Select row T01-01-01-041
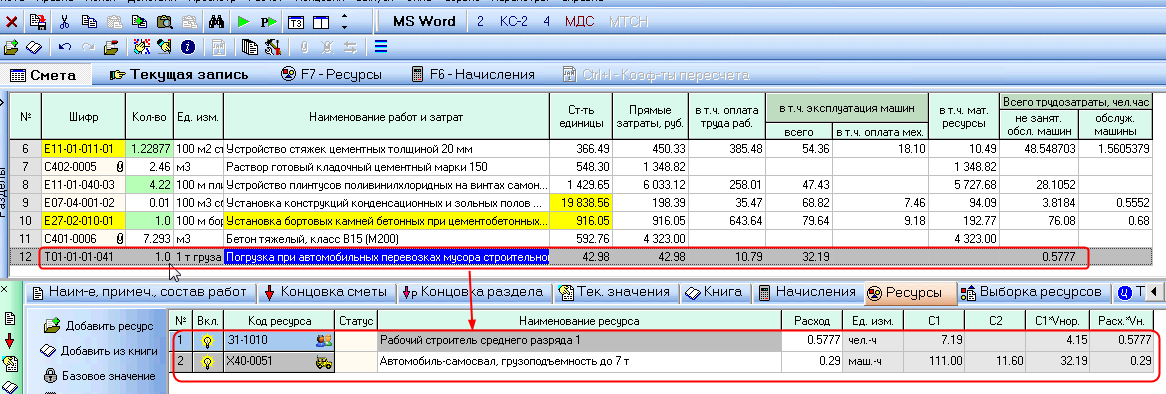 tap(582, 257)
